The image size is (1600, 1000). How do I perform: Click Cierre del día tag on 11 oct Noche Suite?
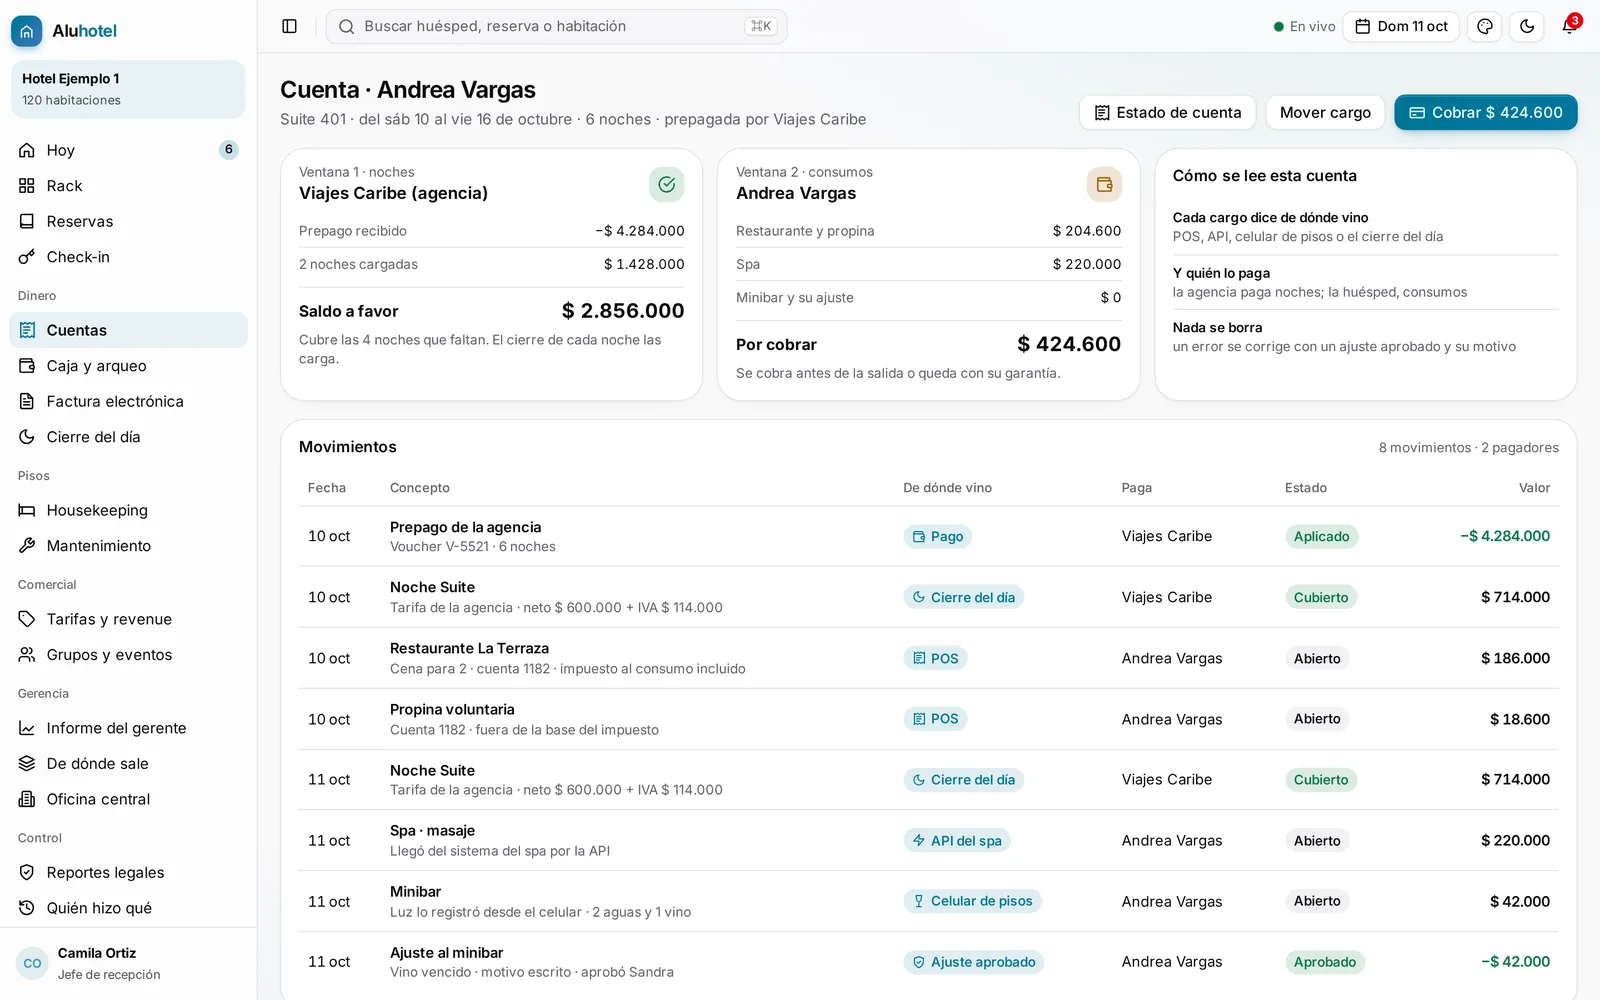click(x=963, y=780)
